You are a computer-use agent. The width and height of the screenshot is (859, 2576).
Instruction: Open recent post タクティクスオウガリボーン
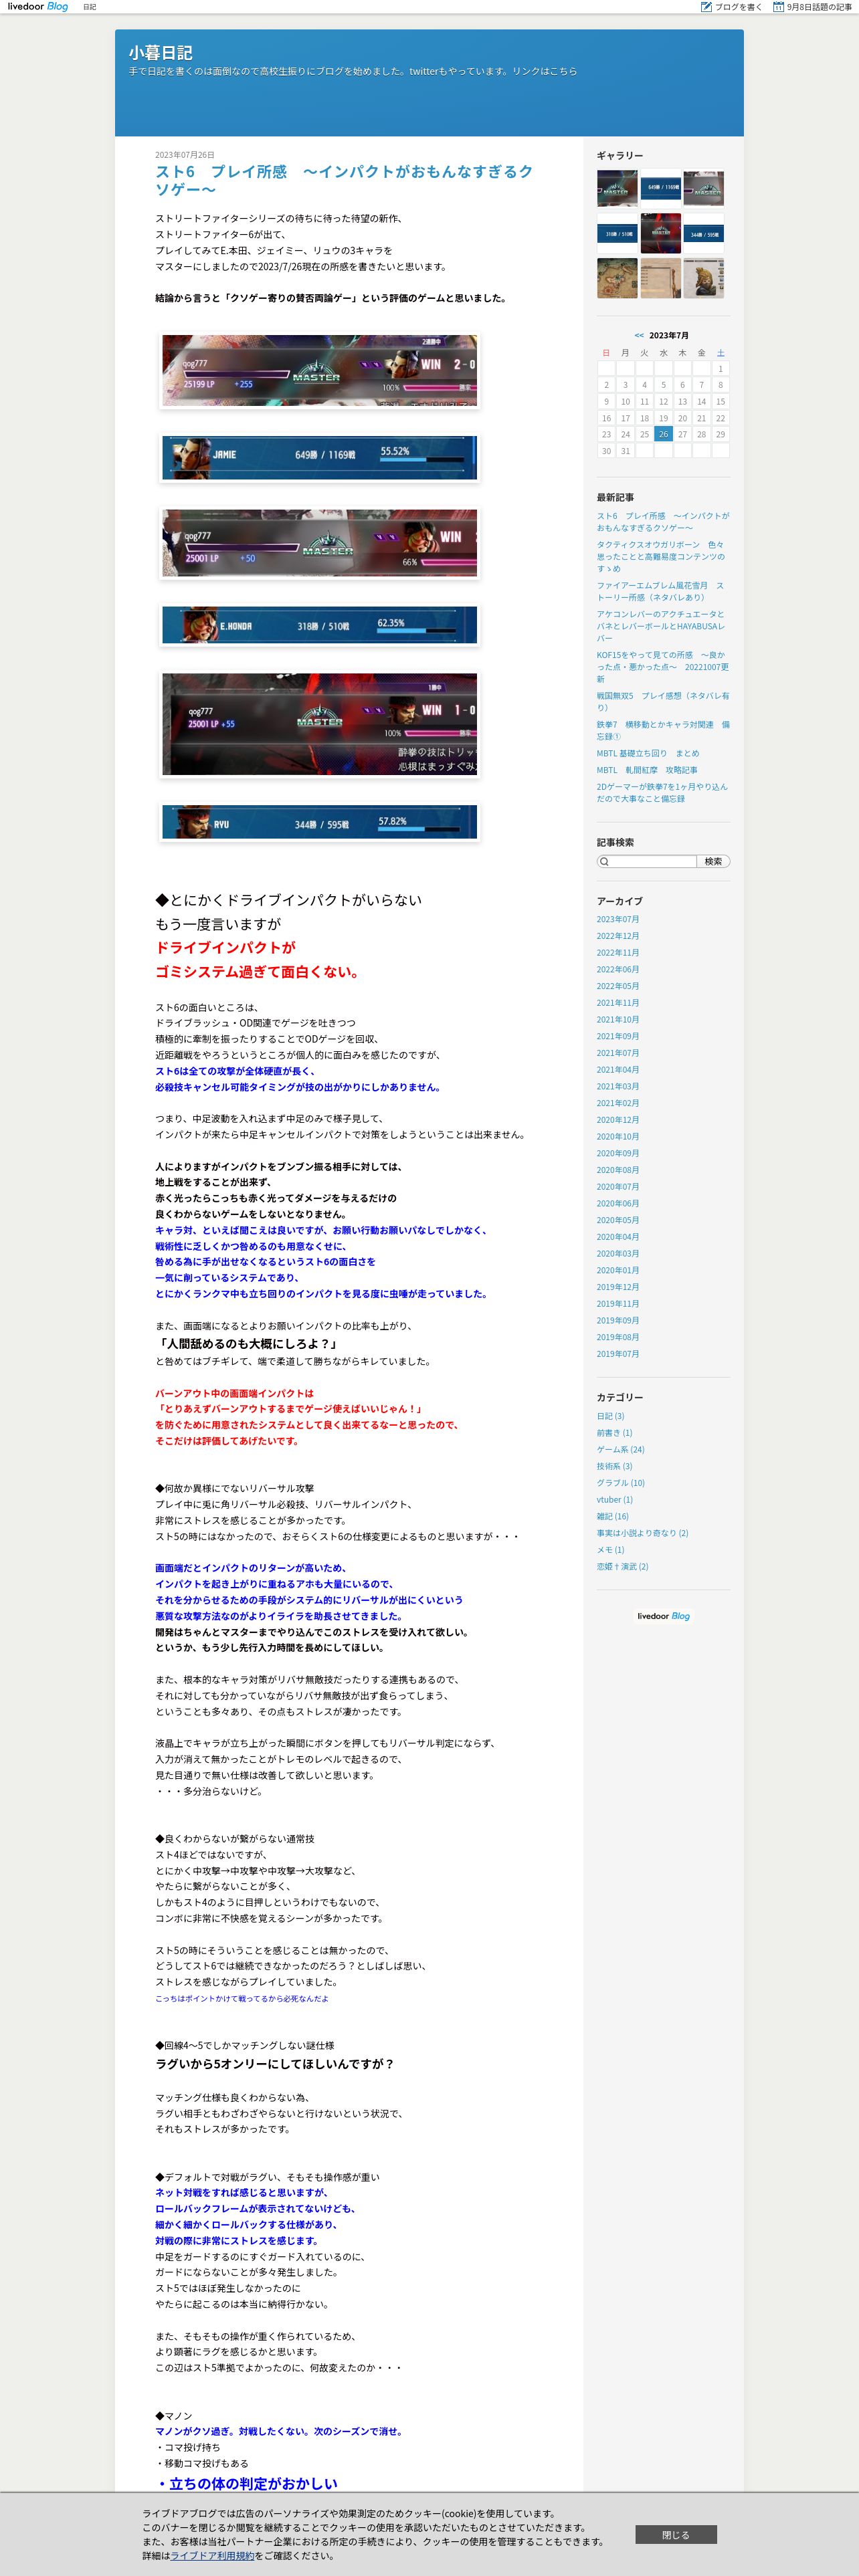tap(661, 557)
